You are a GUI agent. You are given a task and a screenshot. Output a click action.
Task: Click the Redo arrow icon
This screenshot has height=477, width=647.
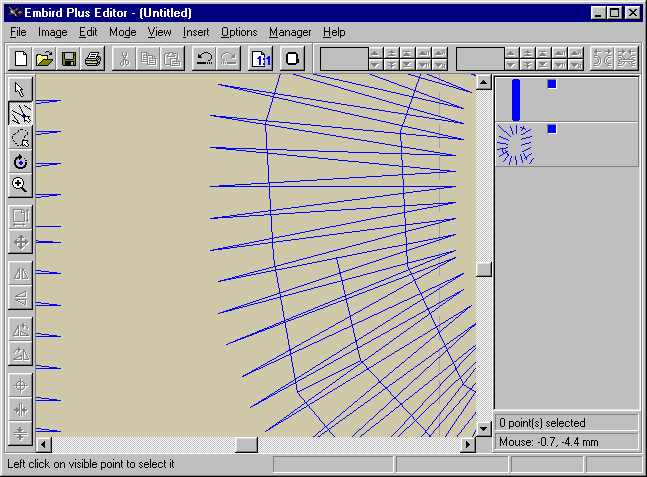(x=229, y=59)
